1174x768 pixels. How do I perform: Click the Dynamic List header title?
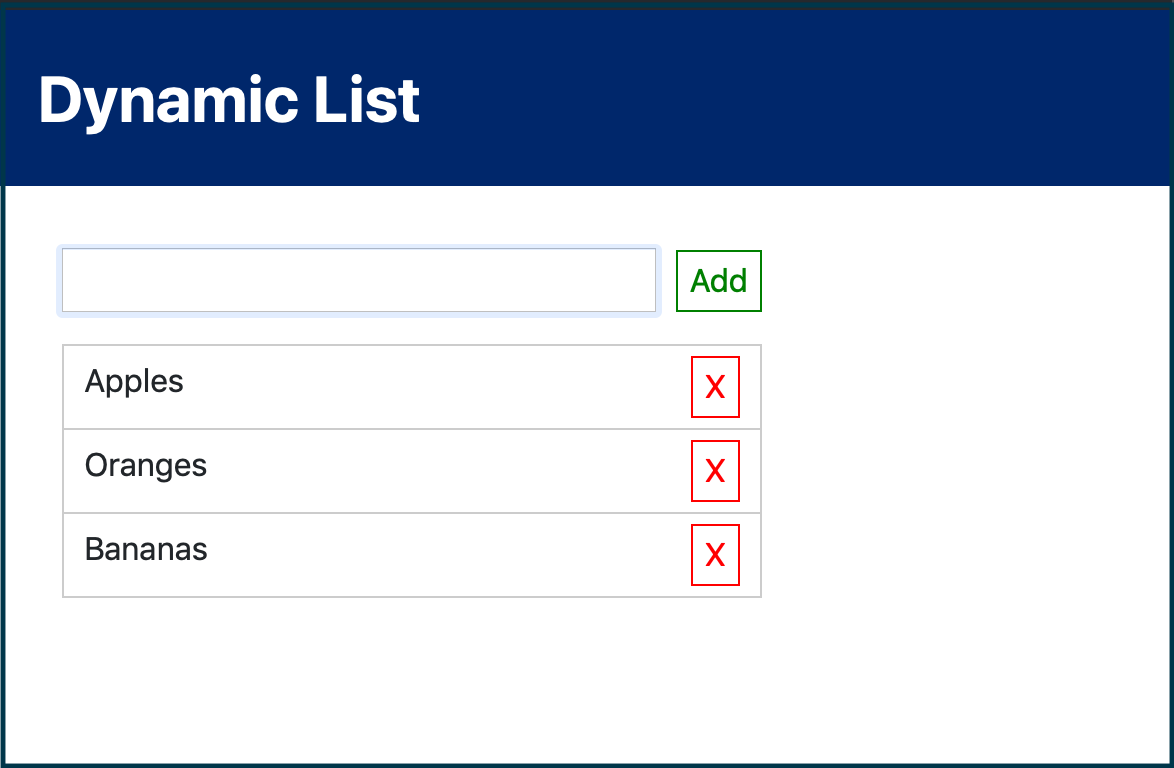[228, 98]
